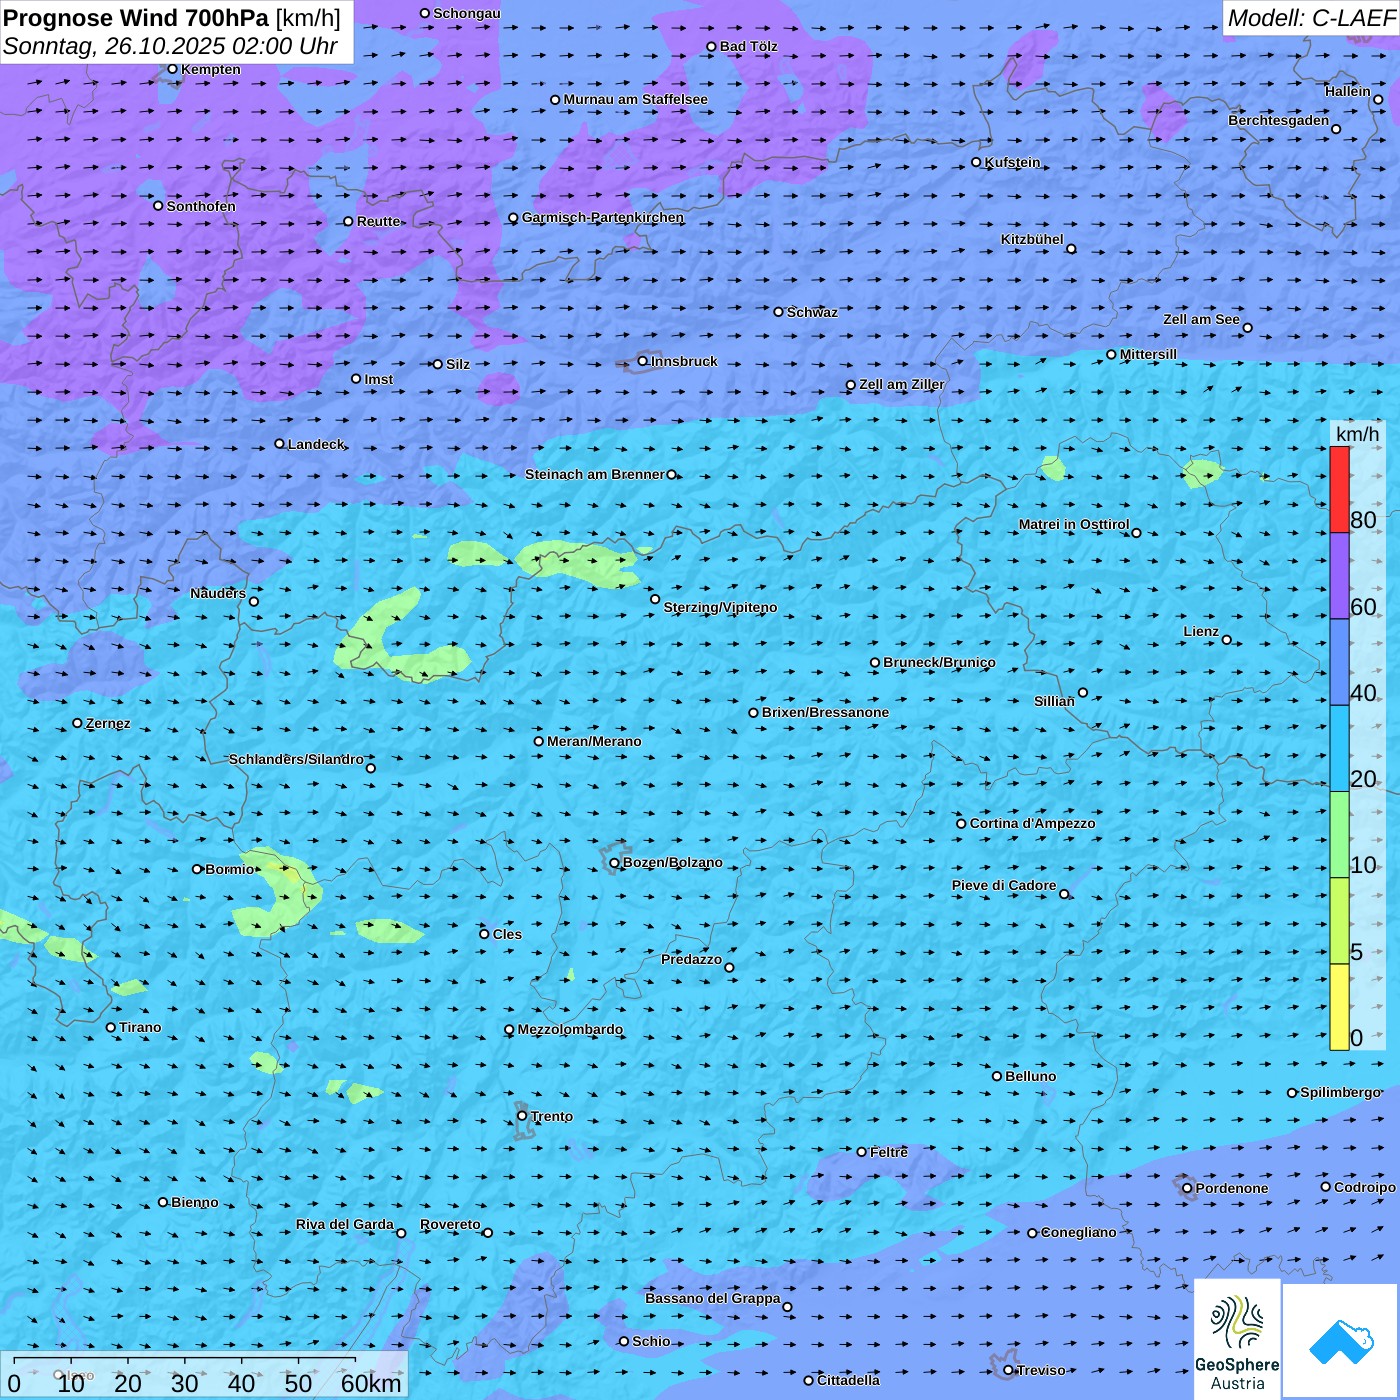Click the Cittadella town label
The width and height of the screenshot is (1400, 1400).
848,1380
